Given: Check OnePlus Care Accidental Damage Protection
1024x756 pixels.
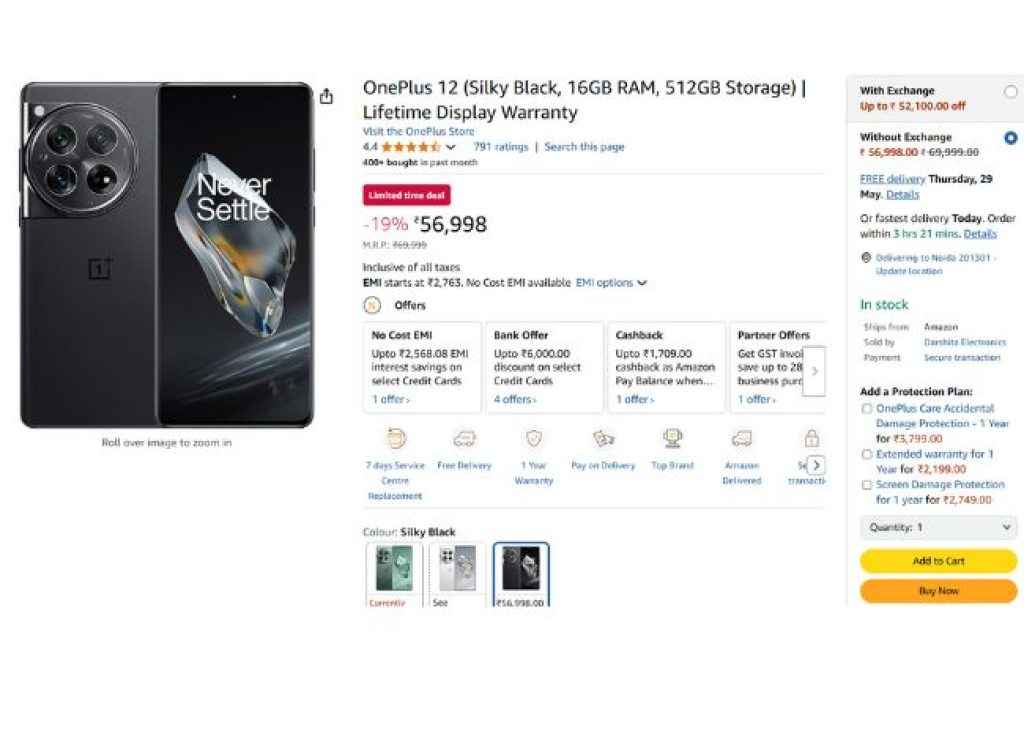Looking at the screenshot, I should pos(867,409).
